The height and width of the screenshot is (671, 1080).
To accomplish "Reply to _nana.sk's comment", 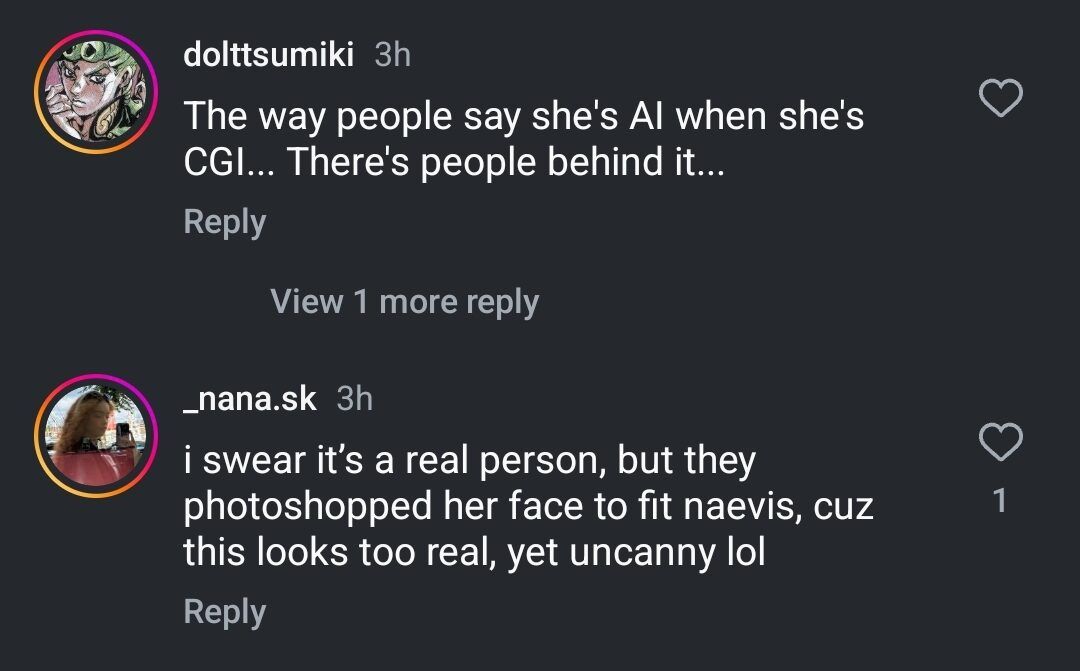I will point(224,611).
